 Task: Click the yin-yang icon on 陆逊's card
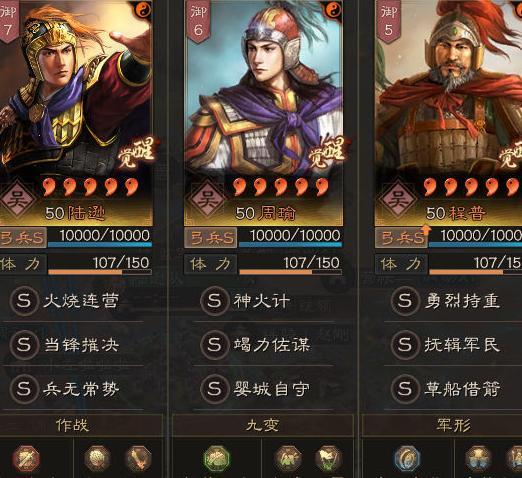[x=143, y=9]
